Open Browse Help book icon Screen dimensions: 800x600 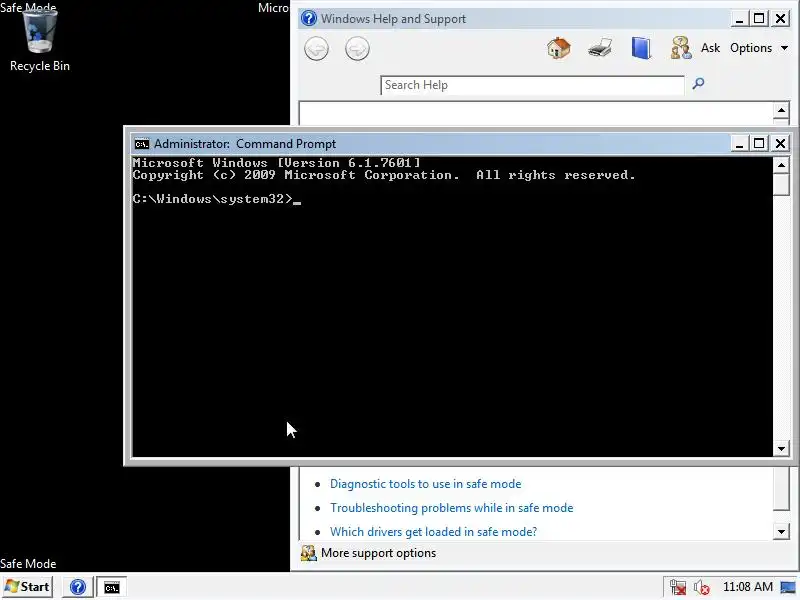[641, 48]
